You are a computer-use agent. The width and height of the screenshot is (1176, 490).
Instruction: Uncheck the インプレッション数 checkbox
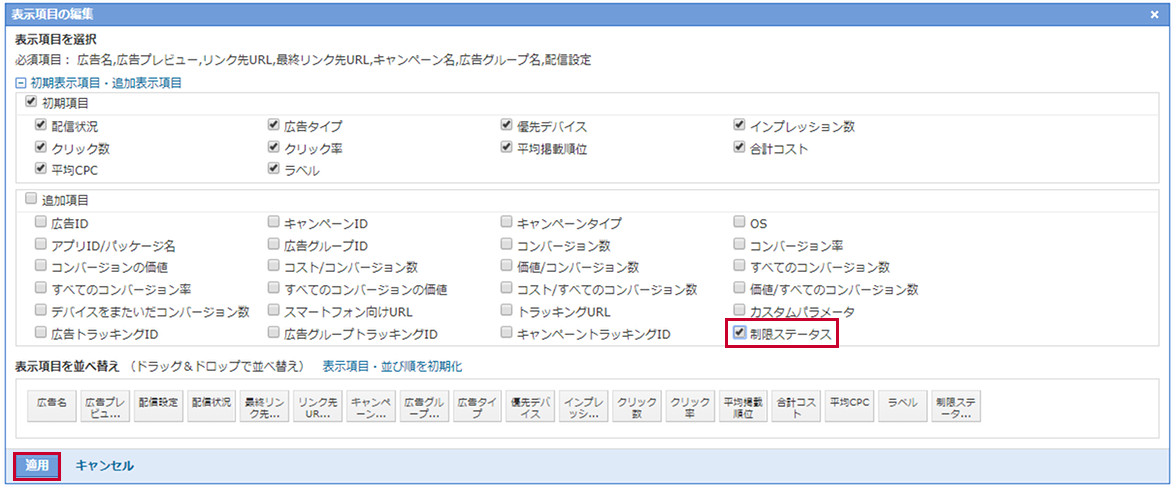(x=740, y=126)
